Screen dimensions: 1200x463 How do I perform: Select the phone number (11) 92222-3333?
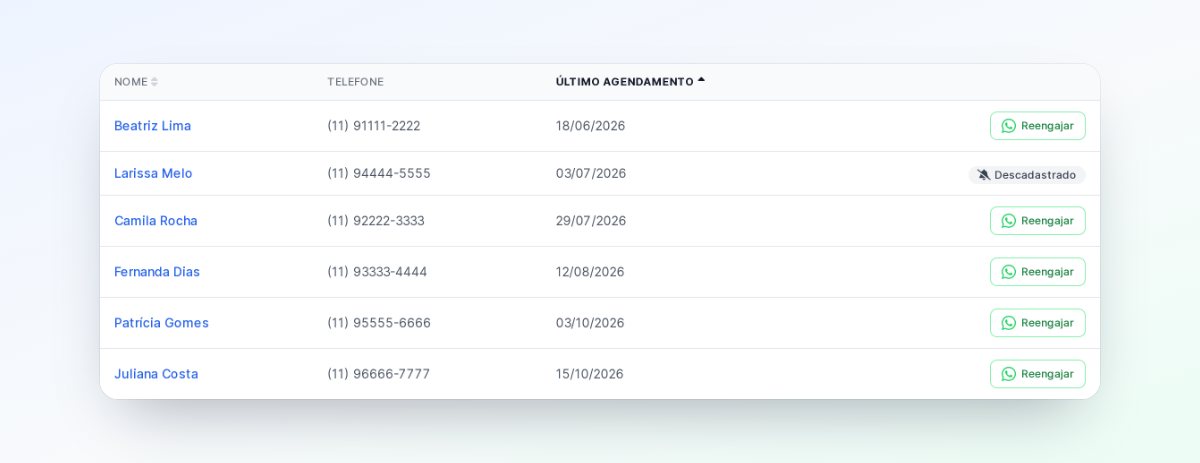(376, 221)
